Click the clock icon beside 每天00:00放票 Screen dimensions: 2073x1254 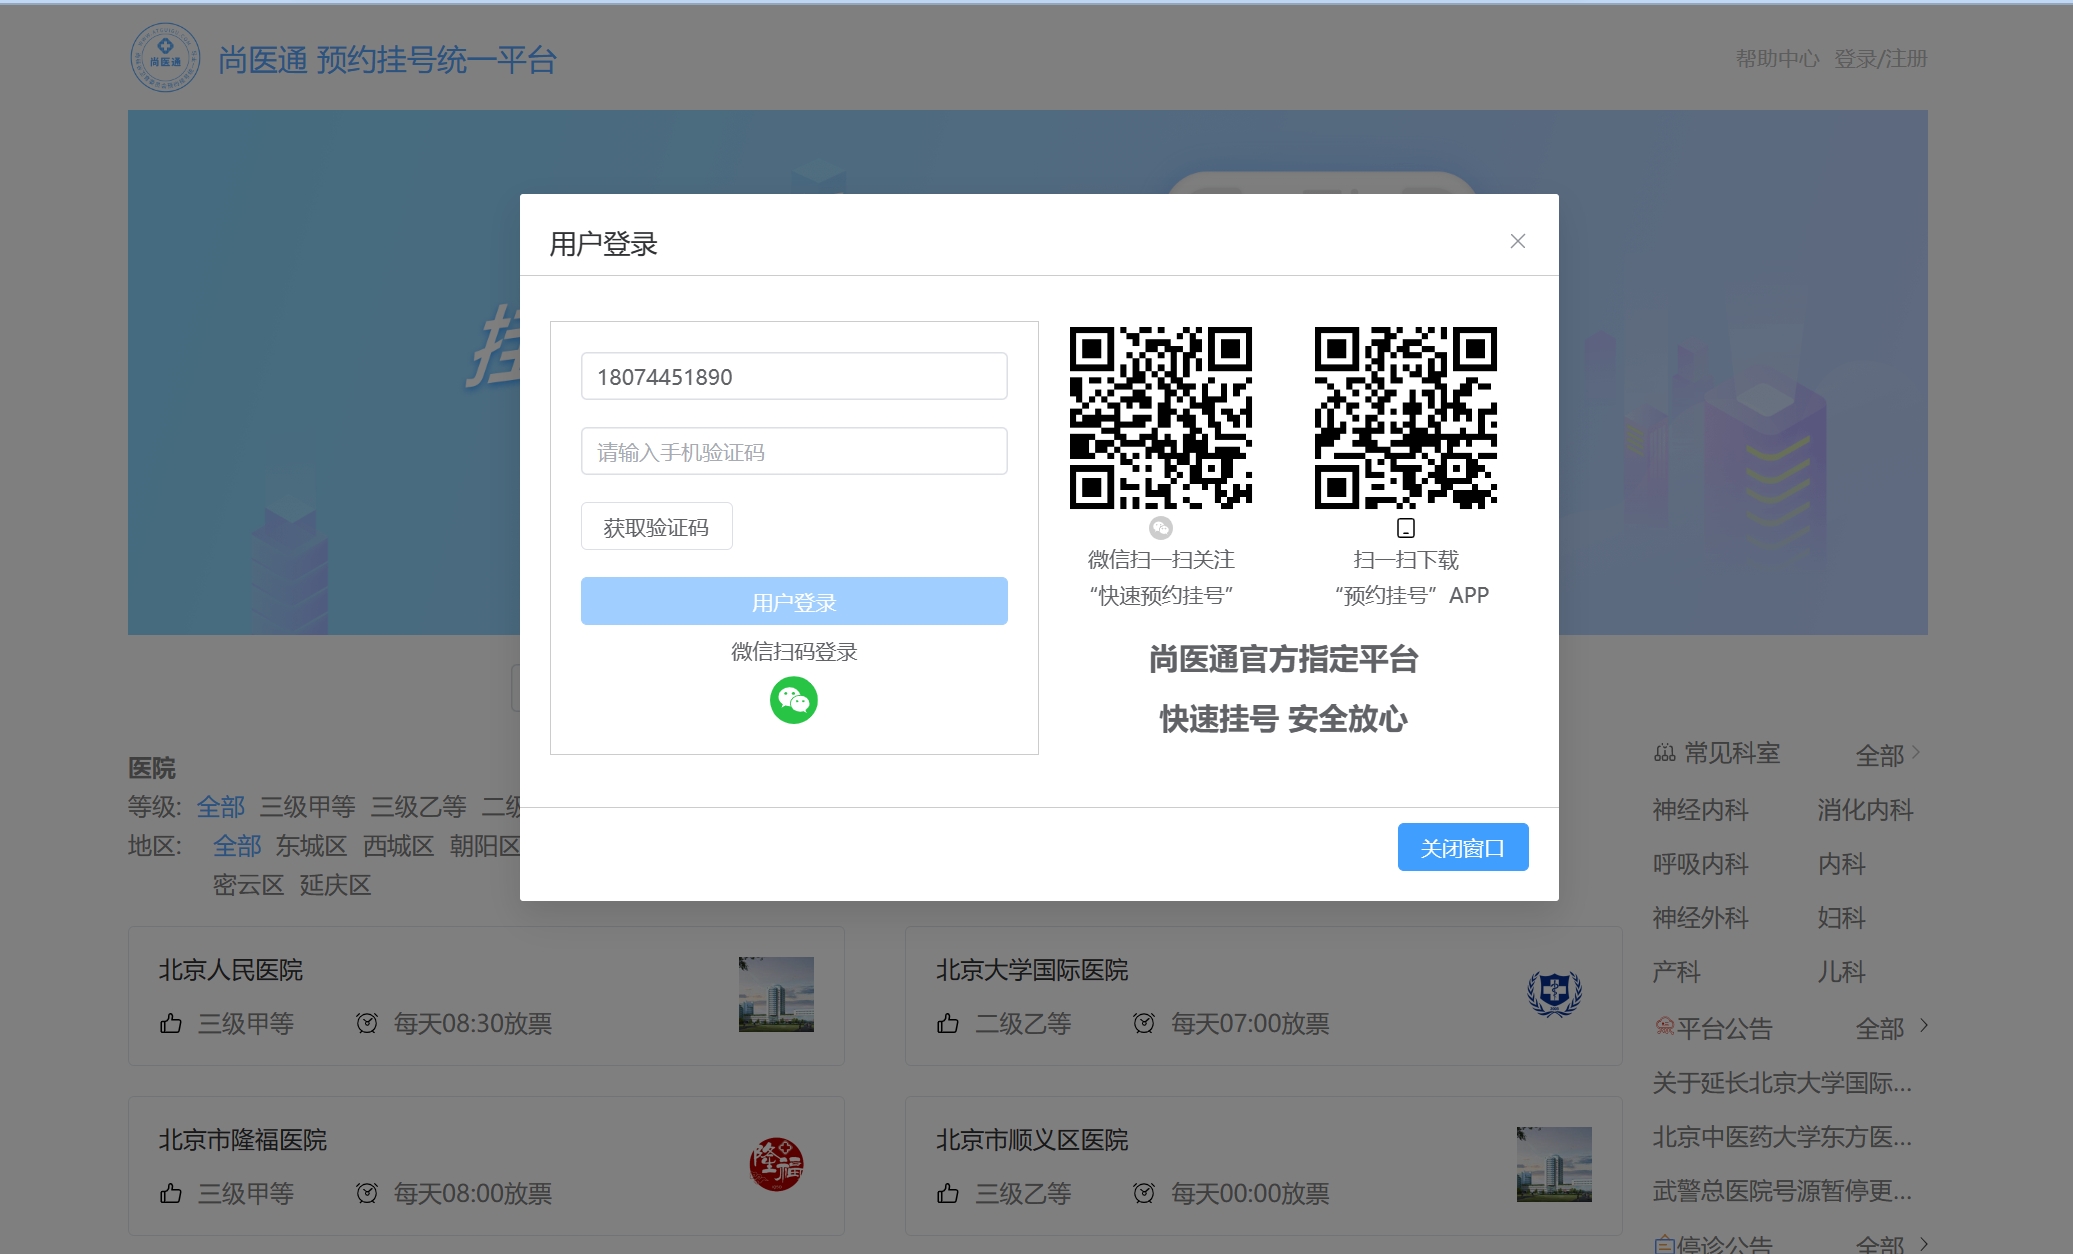tap(1144, 1193)
